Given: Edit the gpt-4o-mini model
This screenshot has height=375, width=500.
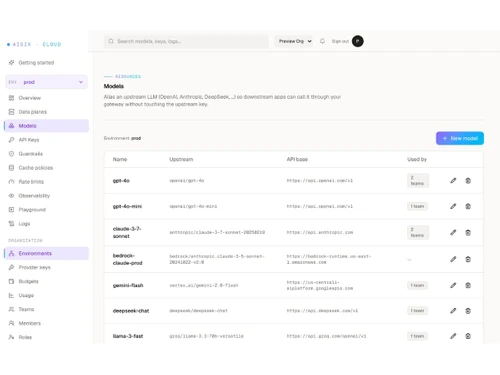Looking at the screenshot, I should point(453,206).
